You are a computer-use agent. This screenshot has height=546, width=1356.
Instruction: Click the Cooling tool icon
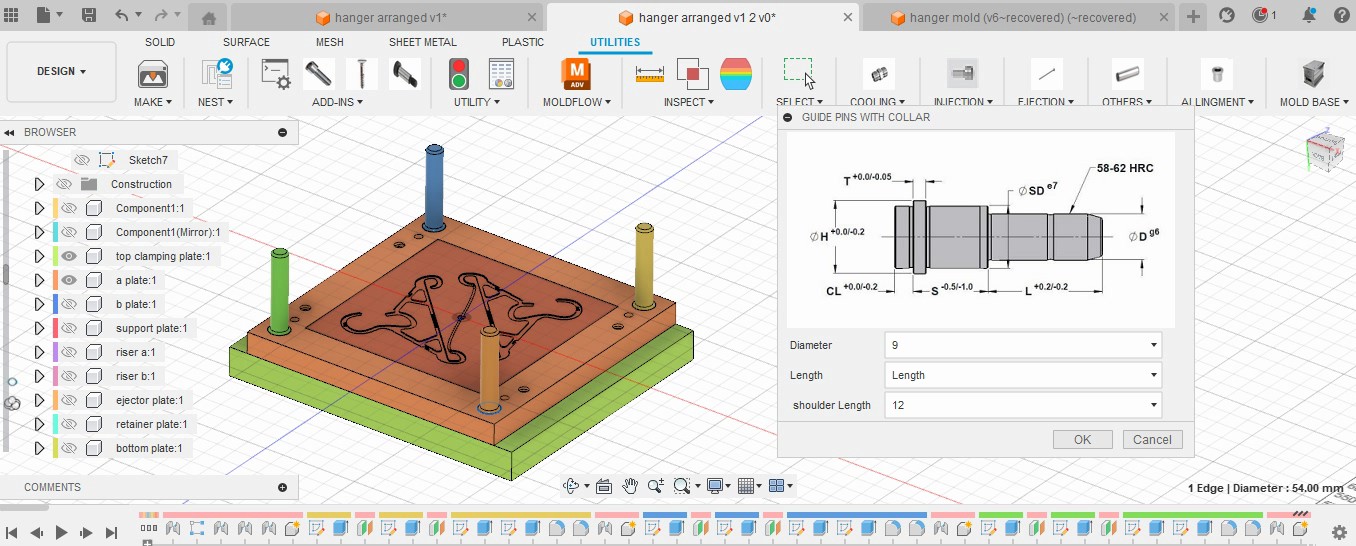pos(878,74)
